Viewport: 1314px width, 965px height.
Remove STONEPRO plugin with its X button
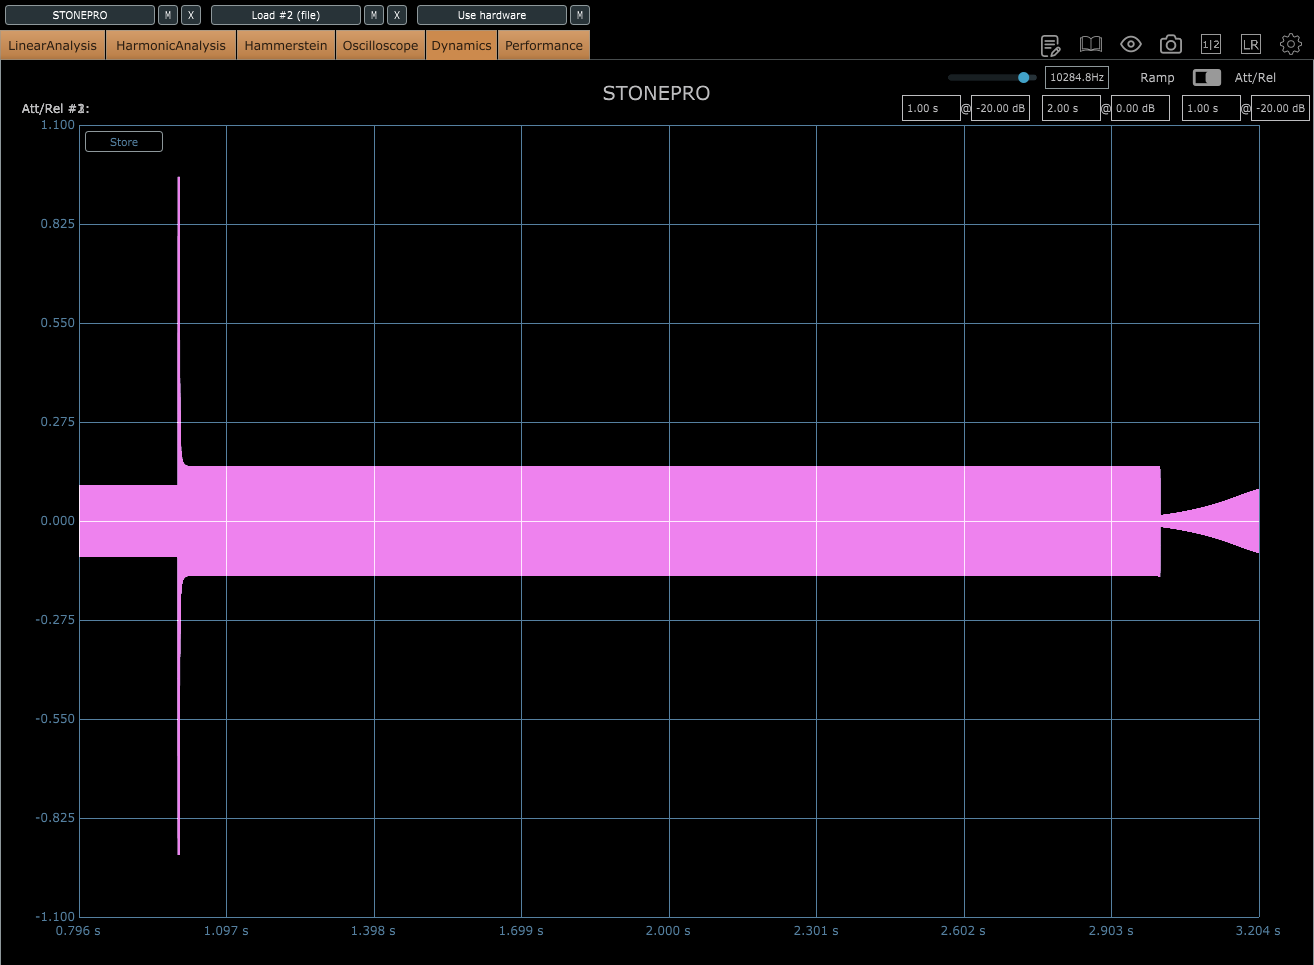click(191, 15)
